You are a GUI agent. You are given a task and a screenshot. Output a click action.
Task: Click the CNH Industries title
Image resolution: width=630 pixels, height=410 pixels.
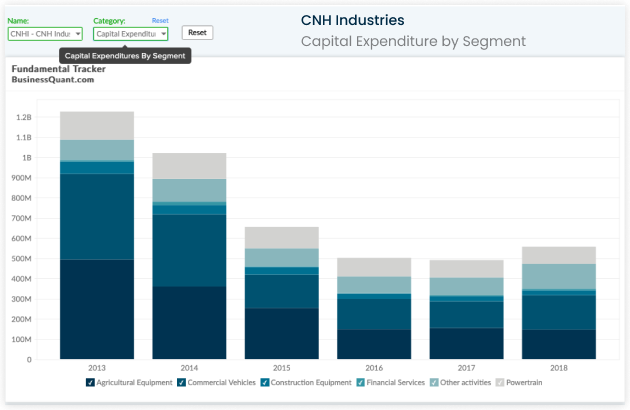(352, 20)
